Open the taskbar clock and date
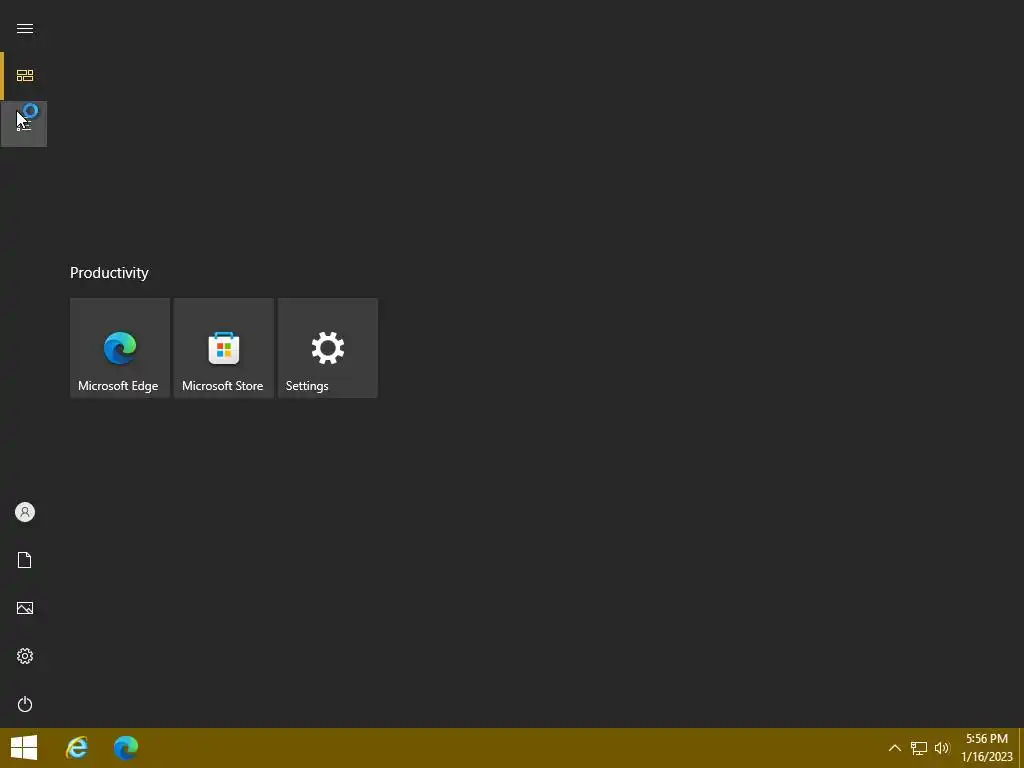 [x=987, y=748]
